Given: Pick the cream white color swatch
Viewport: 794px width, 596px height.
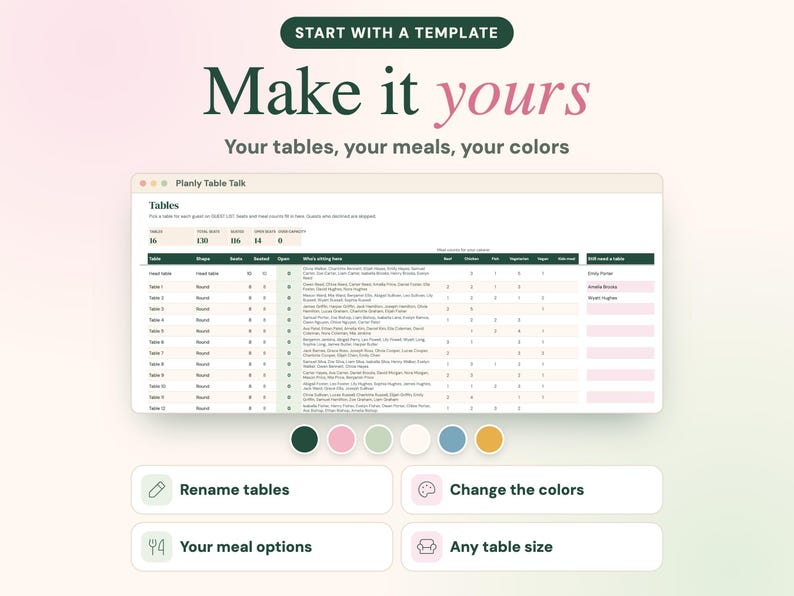Looking at the screenshot, I should click(415, 439).
